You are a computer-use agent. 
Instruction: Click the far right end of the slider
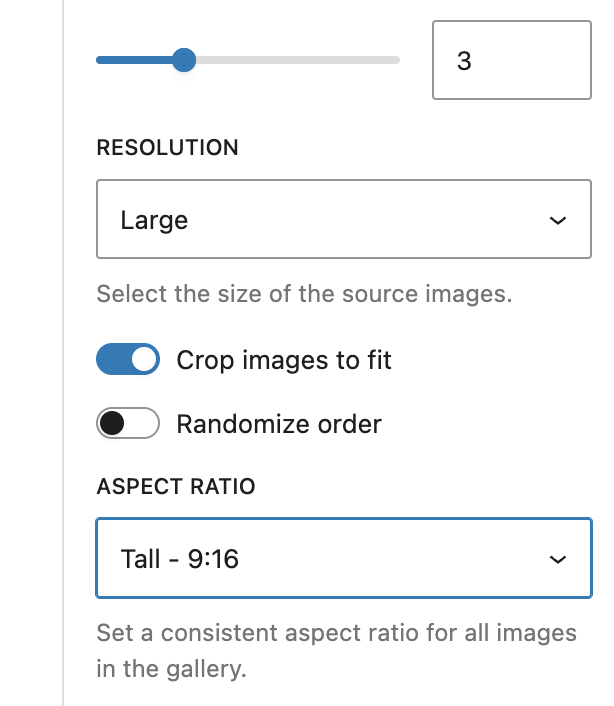pos(397,61)
